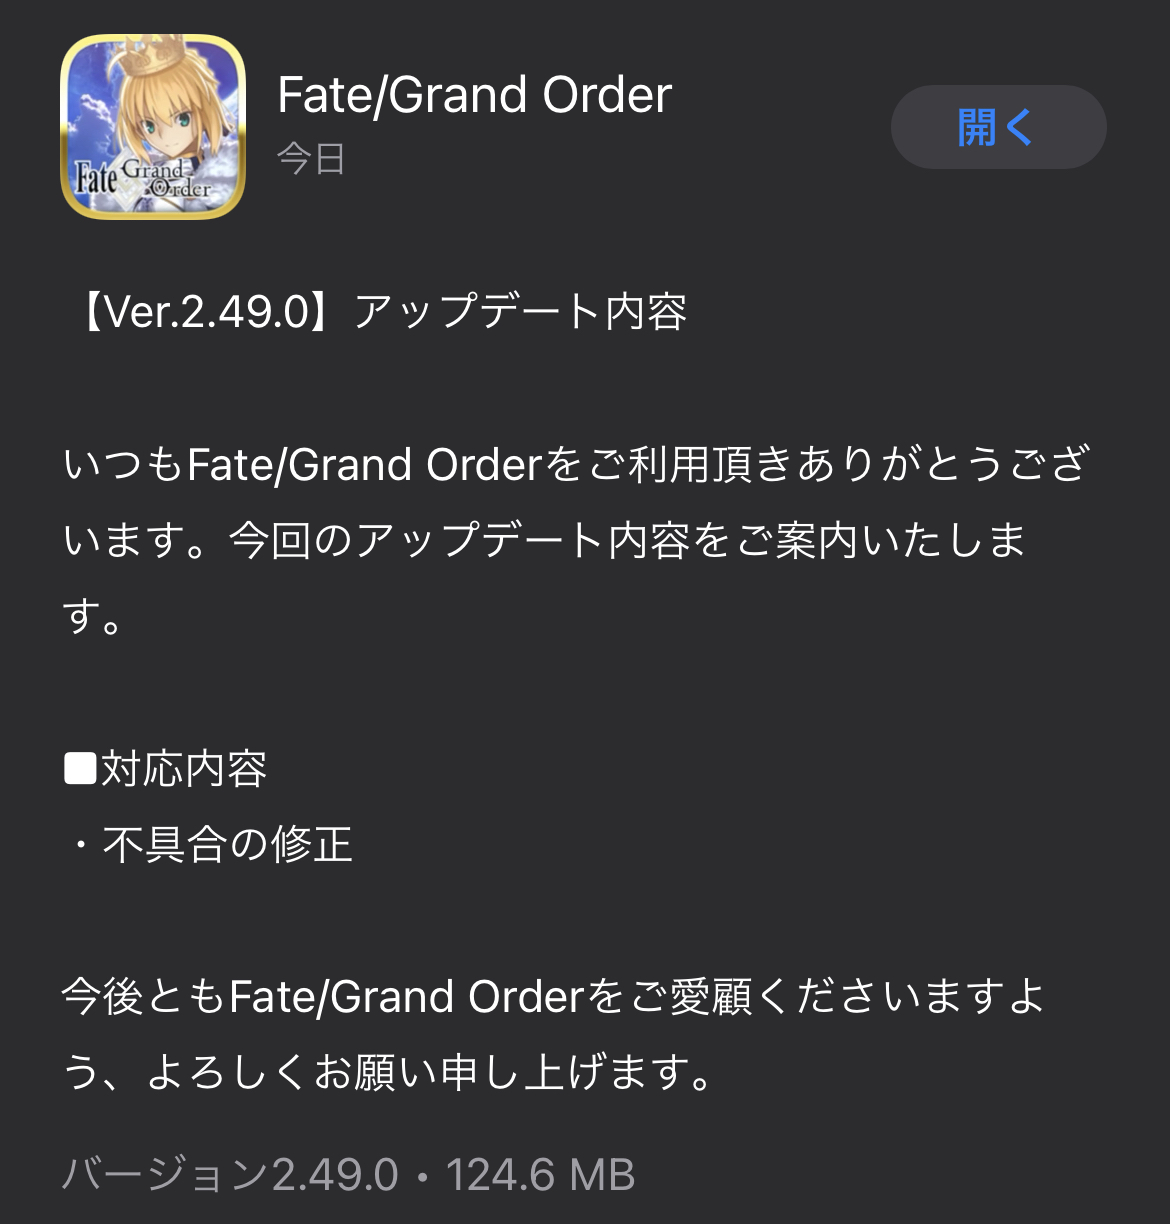Click the バージョン2.49.0 version label
The height and width of the screenshot is (1224, 1170).
(231, 1175)
